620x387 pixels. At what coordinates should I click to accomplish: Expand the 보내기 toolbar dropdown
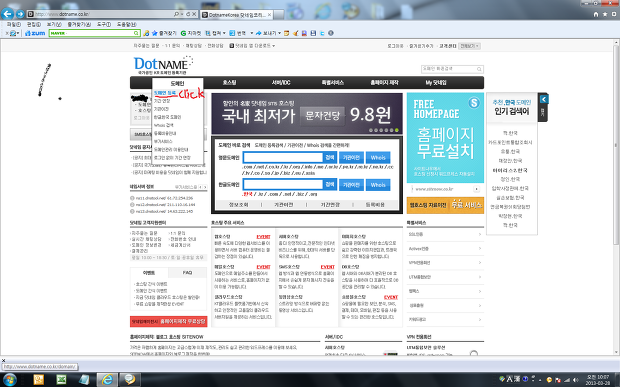click(280, 33)
